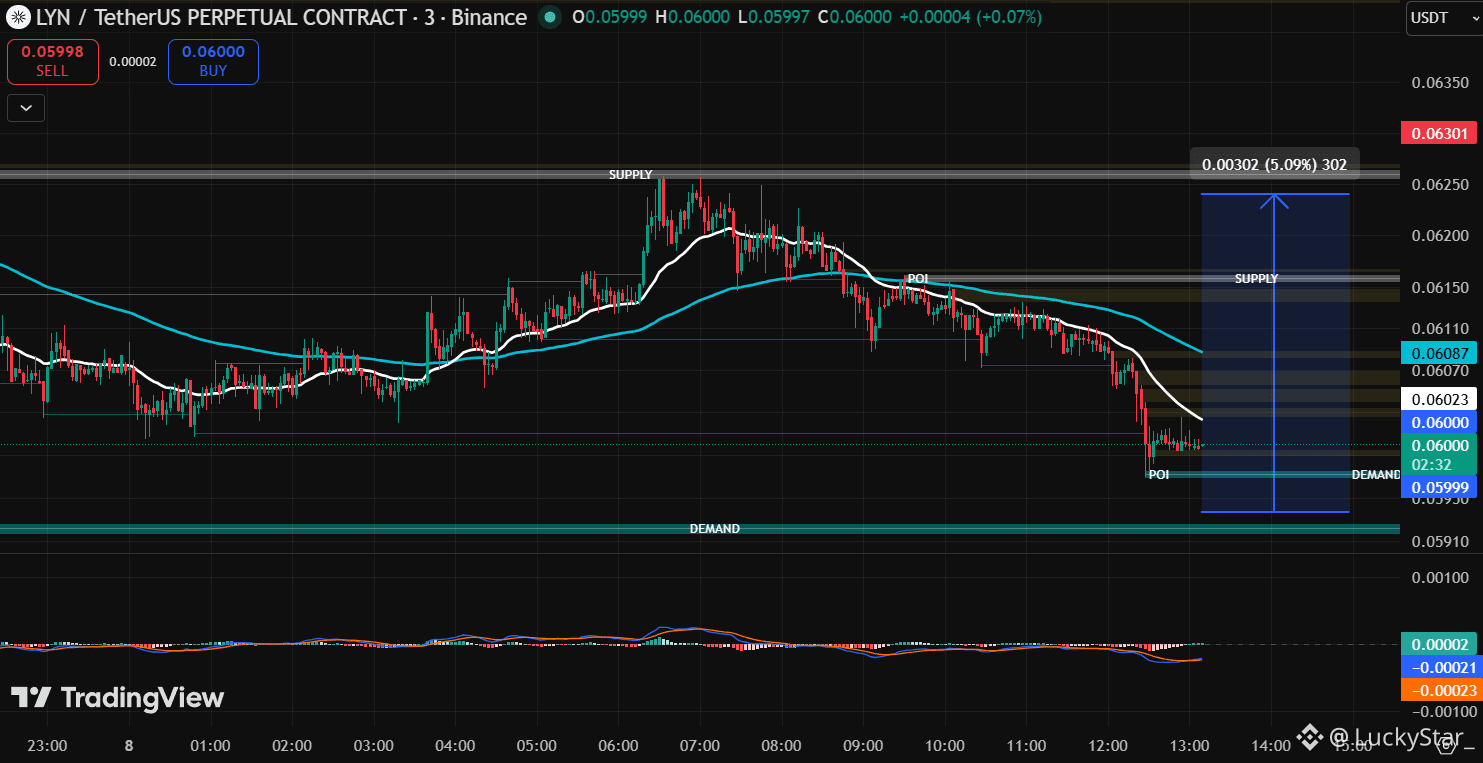Click the 13:00 time axis label
Image resolution: width=1483 pixels, height=763 pixels.
coord(1189,745)
